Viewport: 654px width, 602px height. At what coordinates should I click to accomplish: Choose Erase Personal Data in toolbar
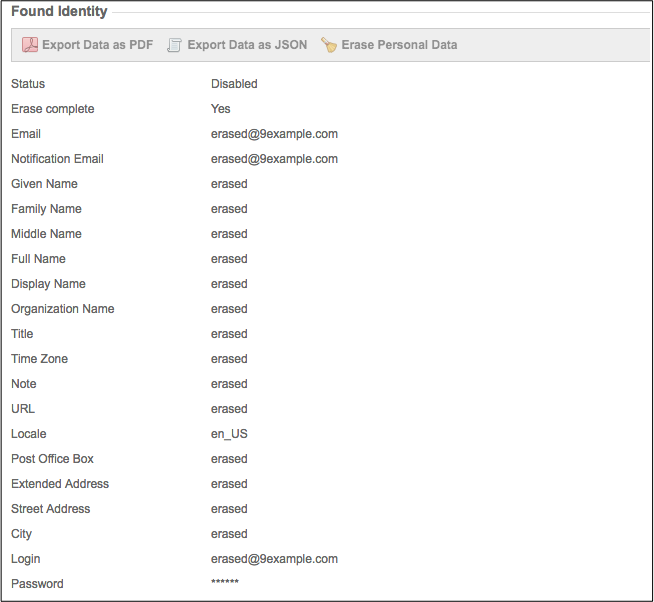click(399, 45)
